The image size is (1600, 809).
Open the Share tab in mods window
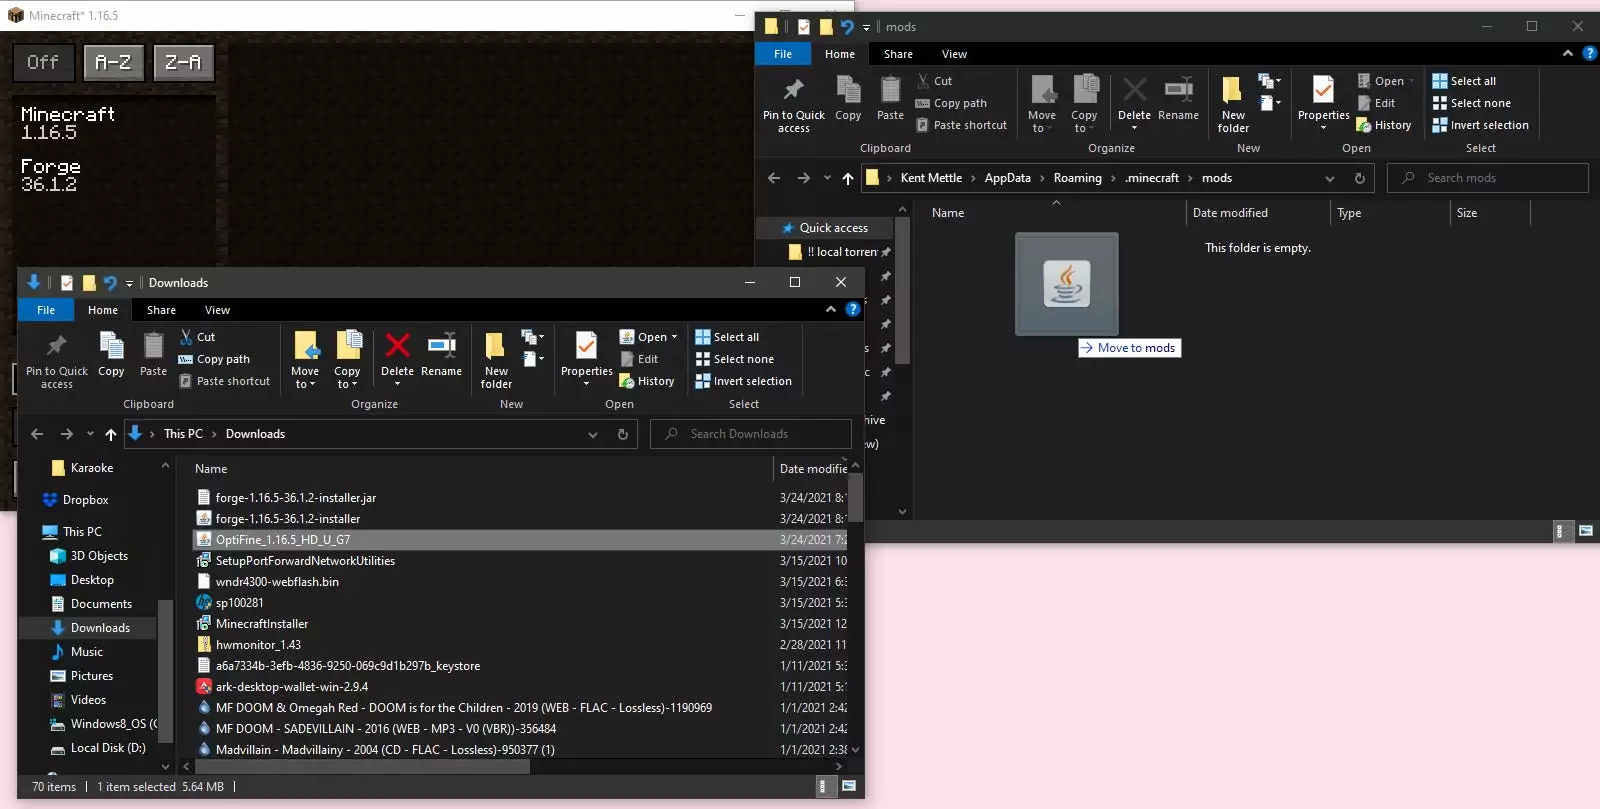(x=897, y=54)
